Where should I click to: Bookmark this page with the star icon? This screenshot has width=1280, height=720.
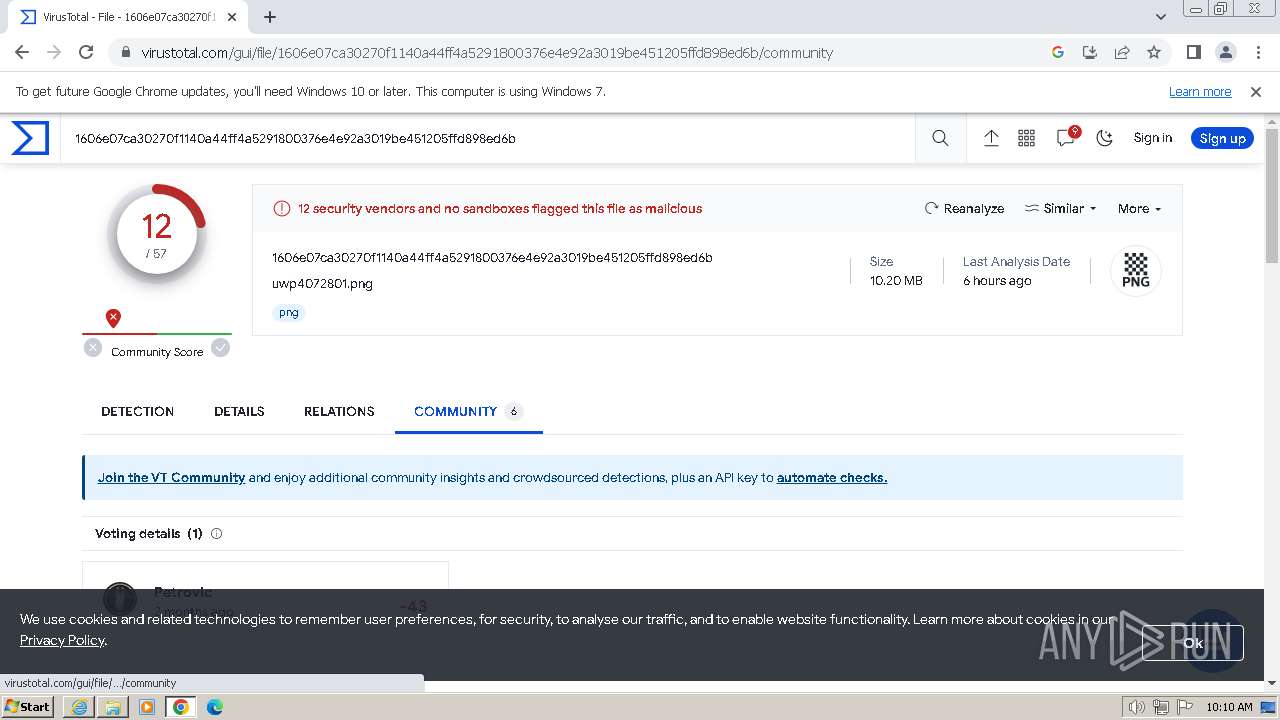click(x=1154, y=53)
